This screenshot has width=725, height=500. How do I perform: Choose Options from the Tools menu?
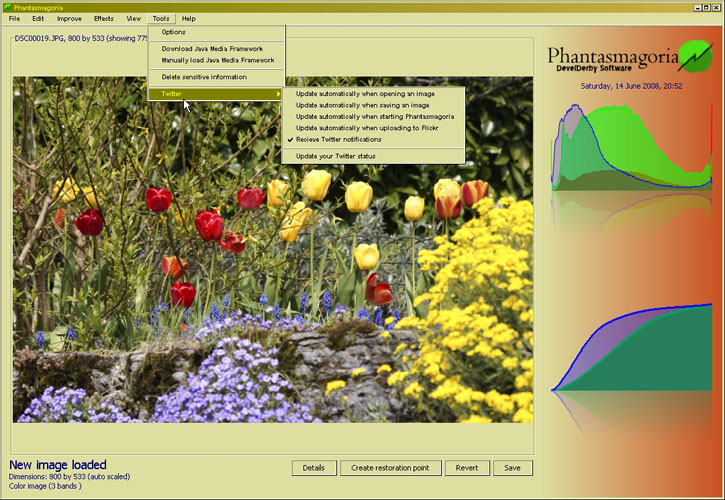tap(174, 32)
